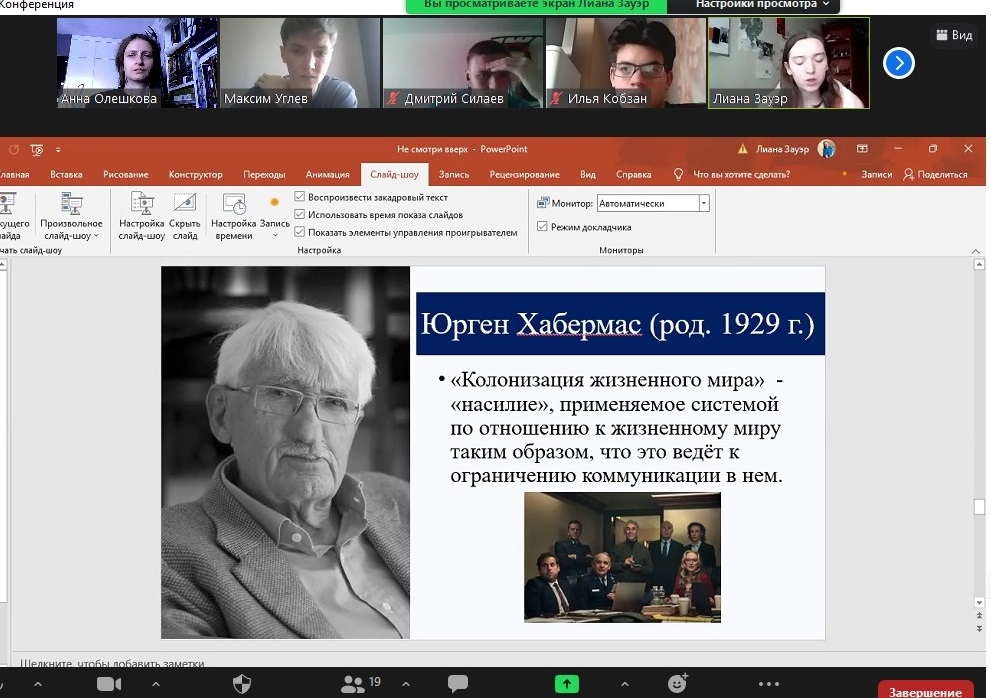Open the Рецензирование ribbon tab
The image size is (991, 698).
[x=522, y=174]
